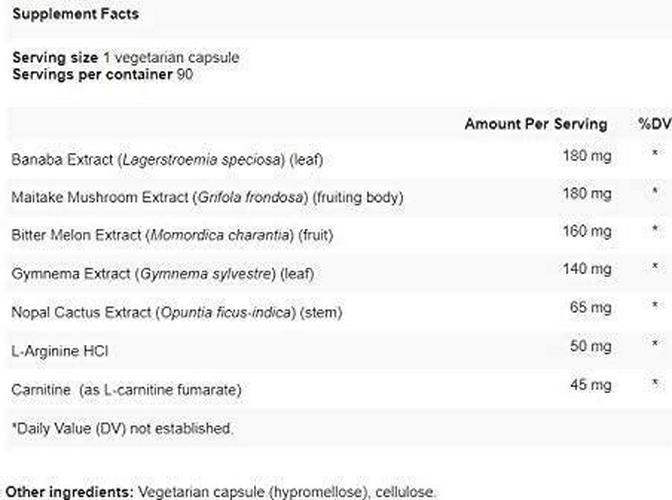Click the 45 mg Carnitine amount
Screen dimensions: 672x500
(590, 384)
